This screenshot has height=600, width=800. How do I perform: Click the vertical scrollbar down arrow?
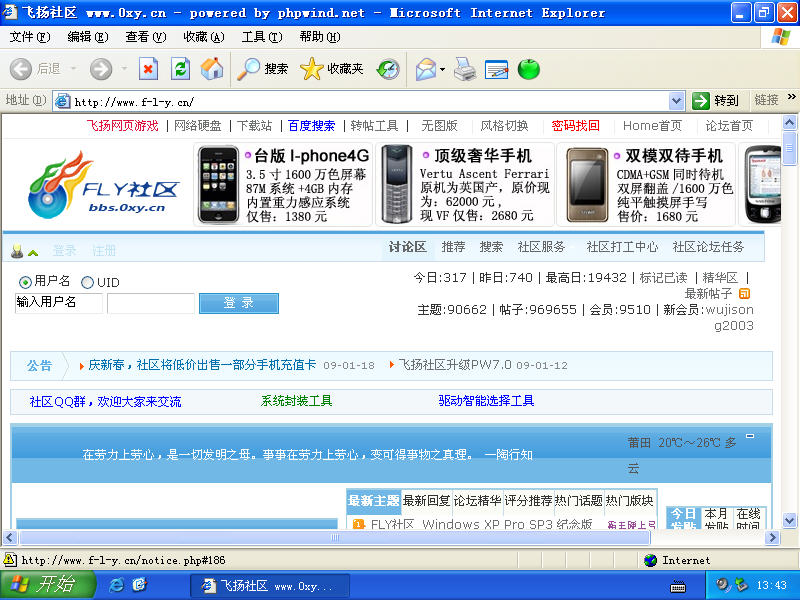[789, 521]
